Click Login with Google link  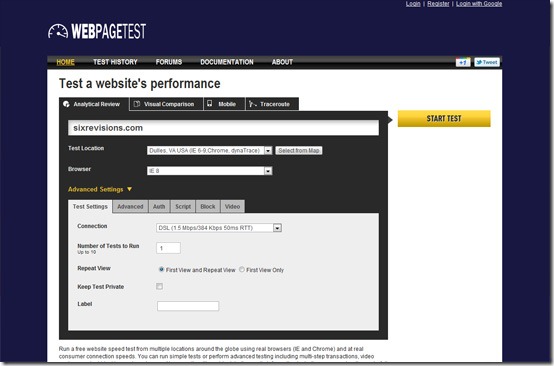479,4
